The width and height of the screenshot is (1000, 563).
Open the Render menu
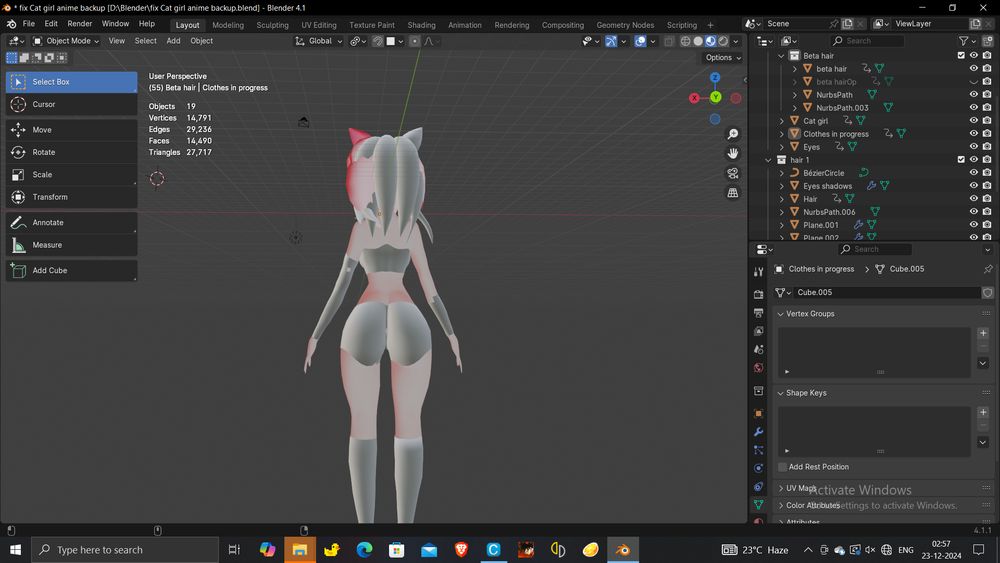80,23
